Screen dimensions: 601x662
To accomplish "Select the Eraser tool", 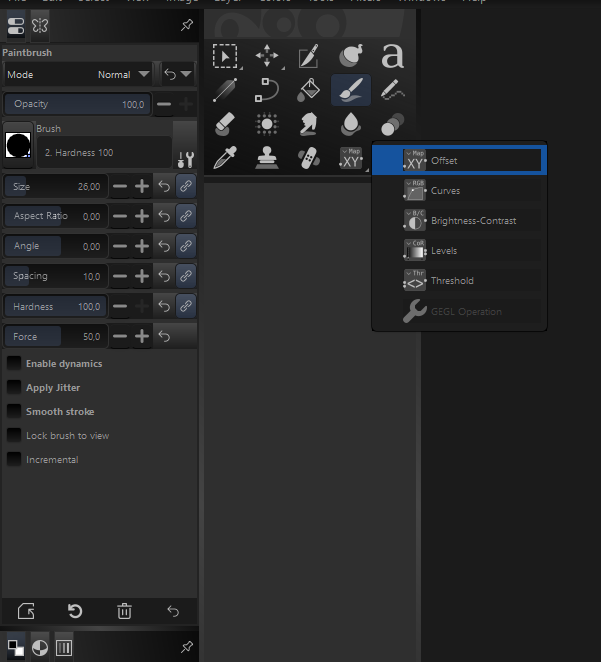I will 225,124.
